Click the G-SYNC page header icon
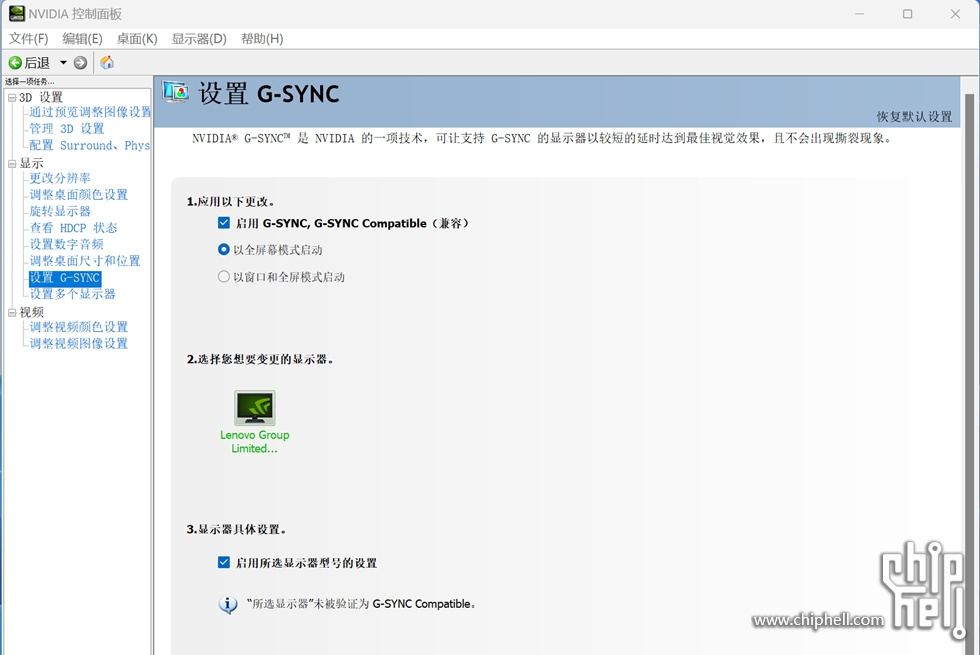Screen dimensions: 980x655 pos(176,93)
